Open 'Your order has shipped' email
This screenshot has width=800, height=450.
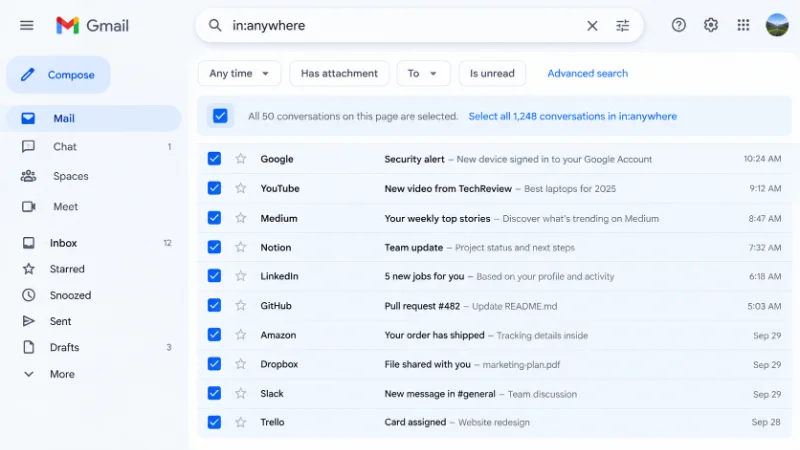coord(434,335)
